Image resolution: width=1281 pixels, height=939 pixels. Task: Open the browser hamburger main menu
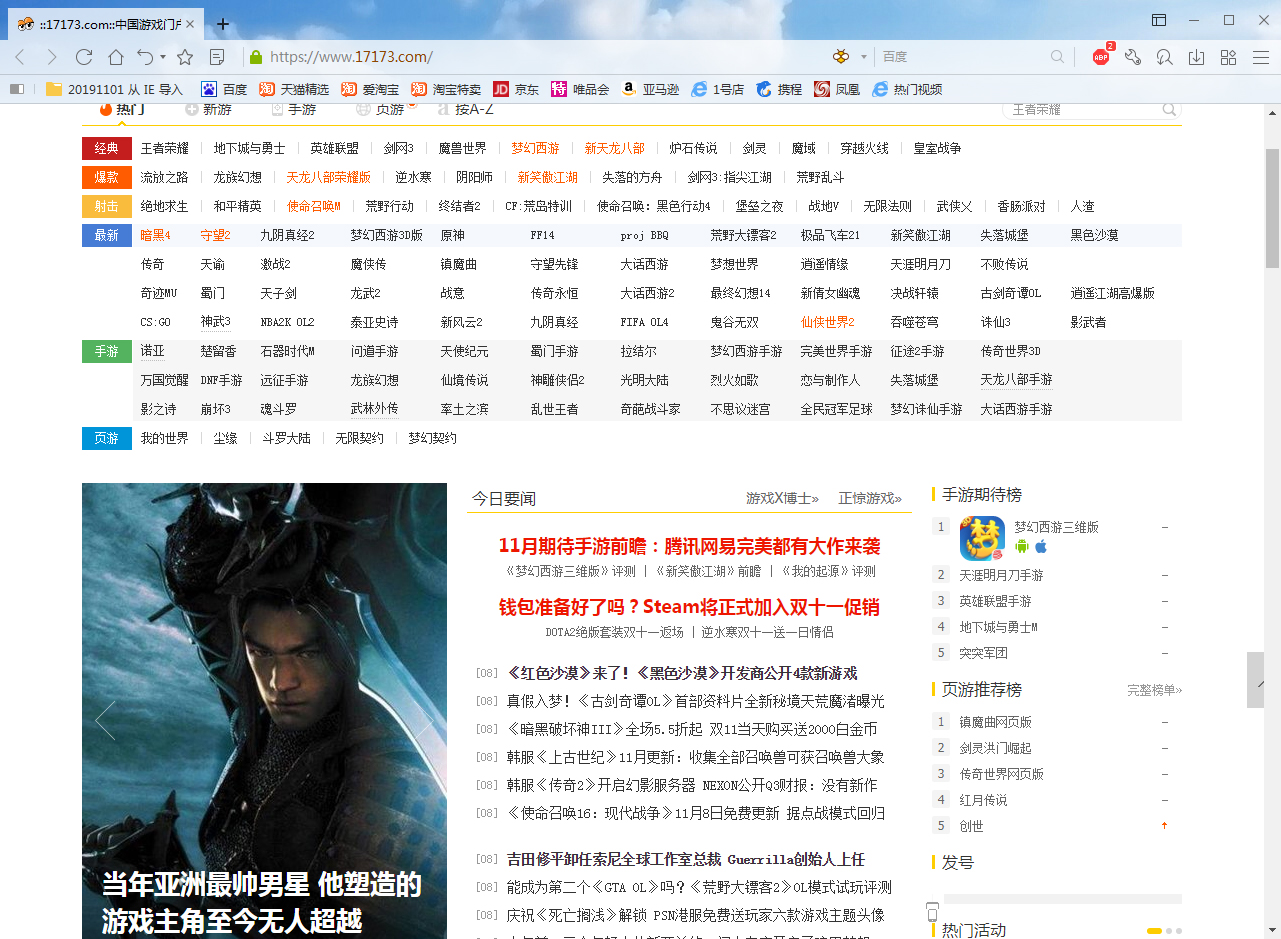1260,57
